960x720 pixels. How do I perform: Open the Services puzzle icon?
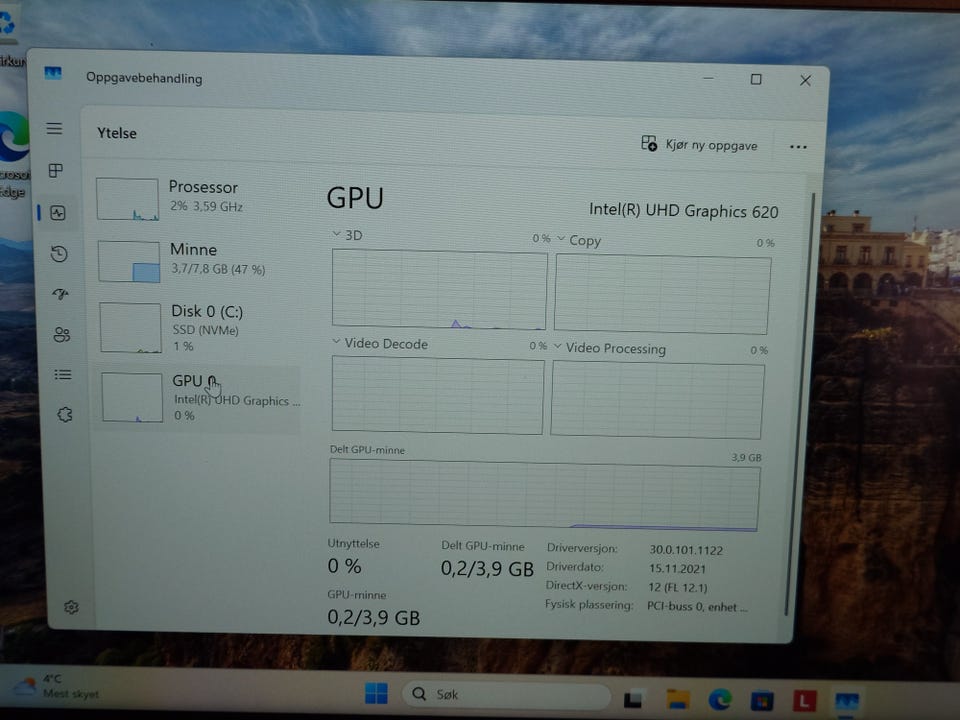coord(64,414)
